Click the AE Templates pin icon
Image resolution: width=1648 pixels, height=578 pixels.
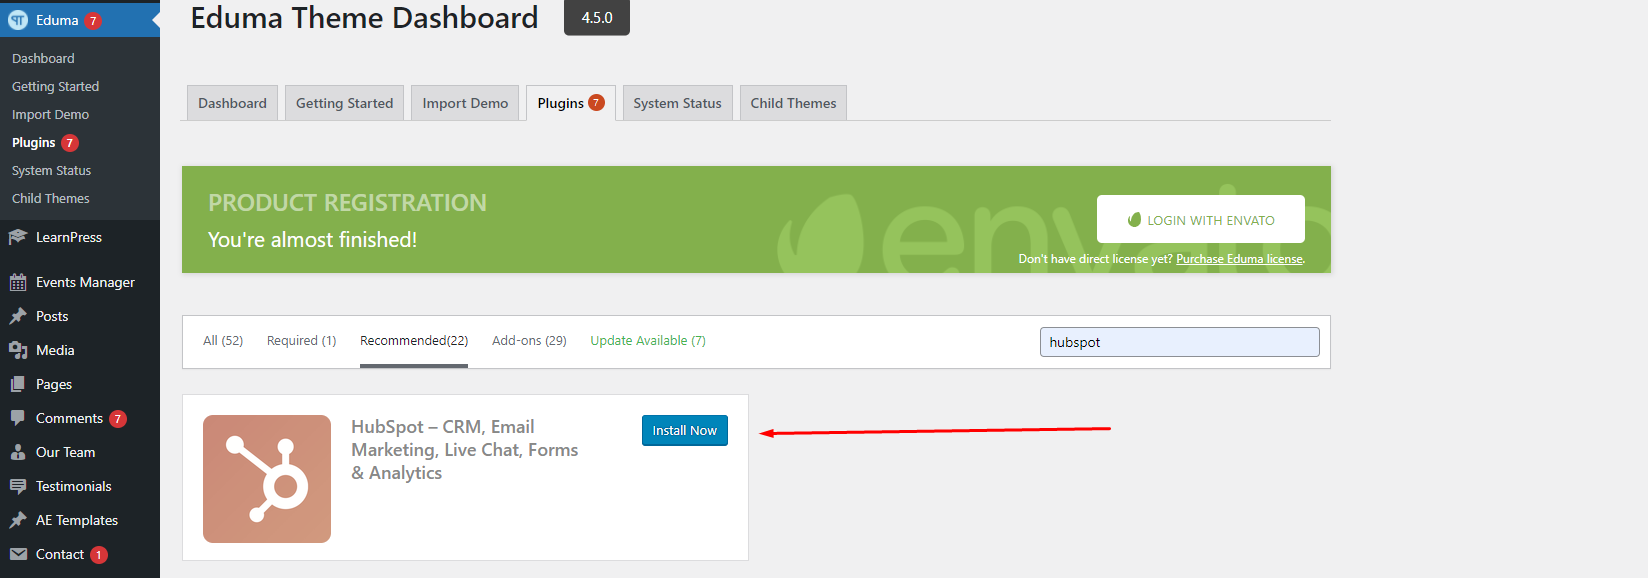[18, 520]
